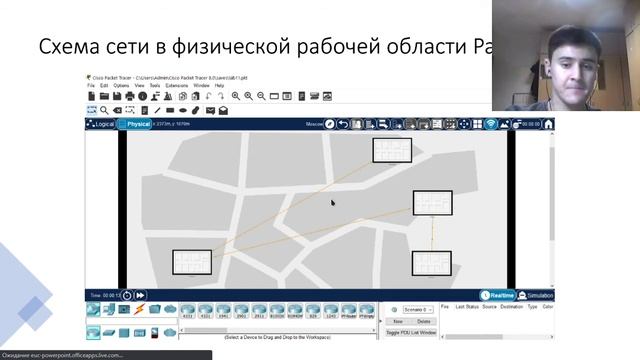The width and height of the screenshot is (640, 360).
Task: Select the bottom-left building on the map
Action: click(x=192, y=262)
